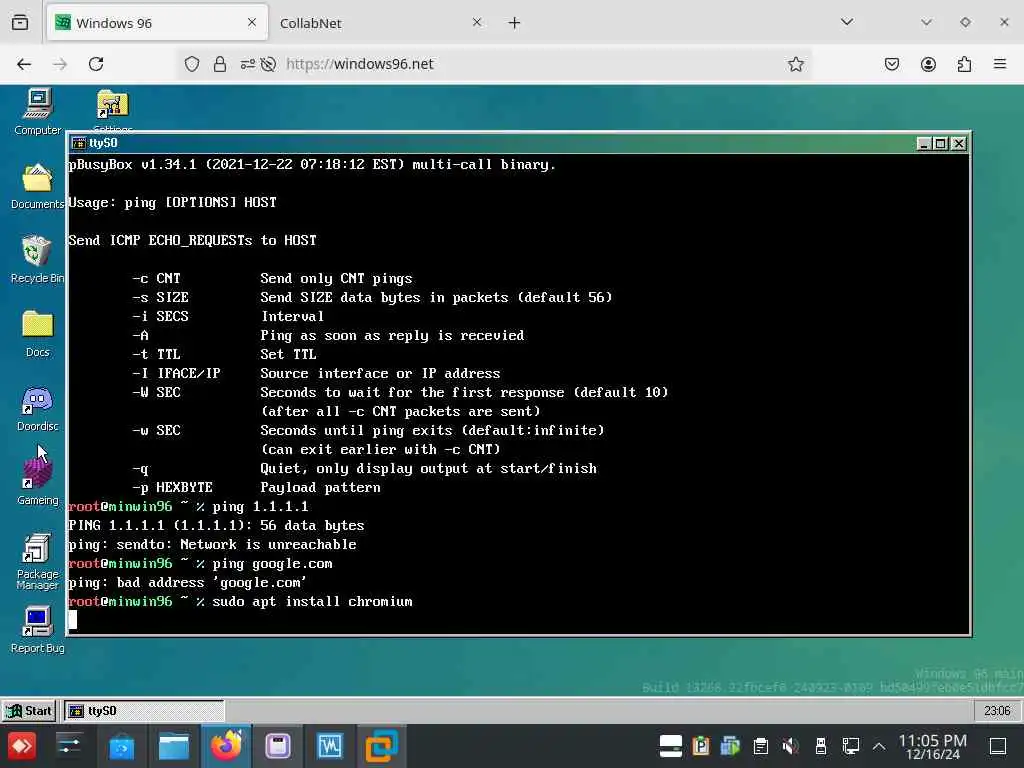1024x768 pixels.
Task: Close the ttyS0 terminal window
Action: click(959, 144)
